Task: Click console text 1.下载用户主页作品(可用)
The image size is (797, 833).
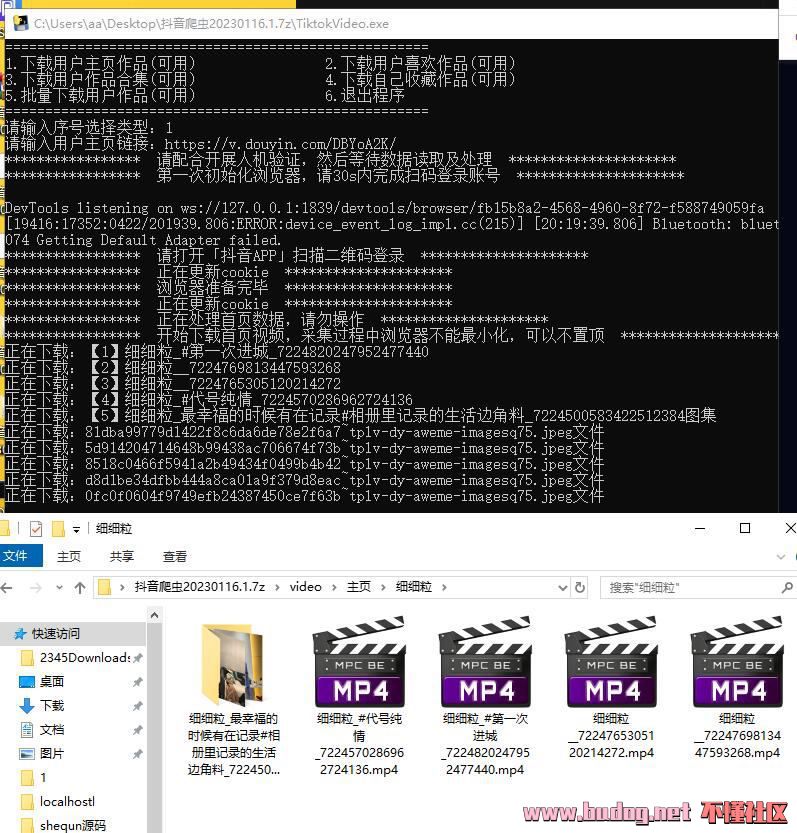Action: 100,63
